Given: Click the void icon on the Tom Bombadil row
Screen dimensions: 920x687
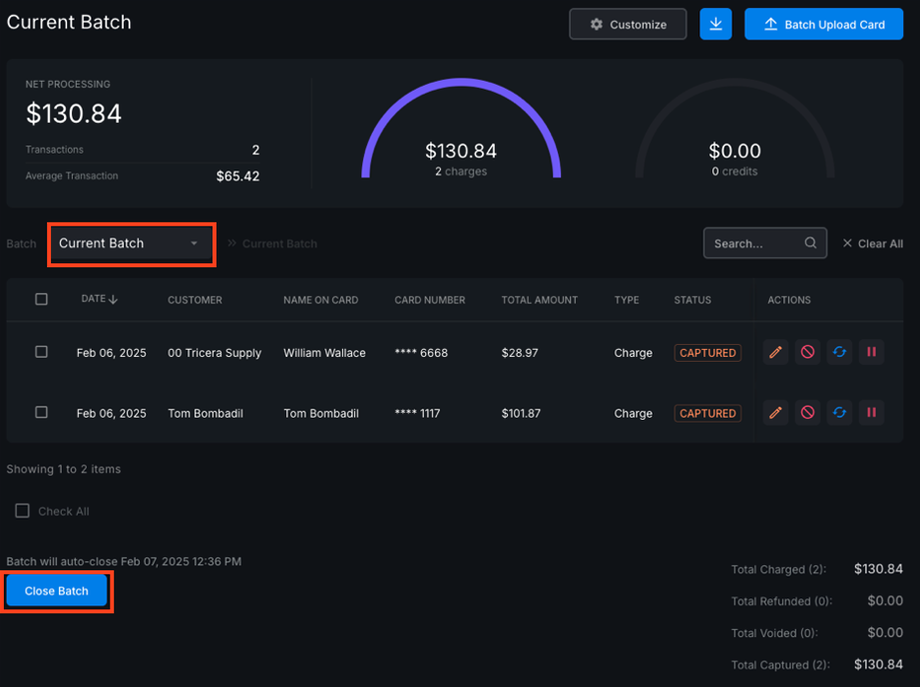Looking at the screenshot, I should 808,413.
